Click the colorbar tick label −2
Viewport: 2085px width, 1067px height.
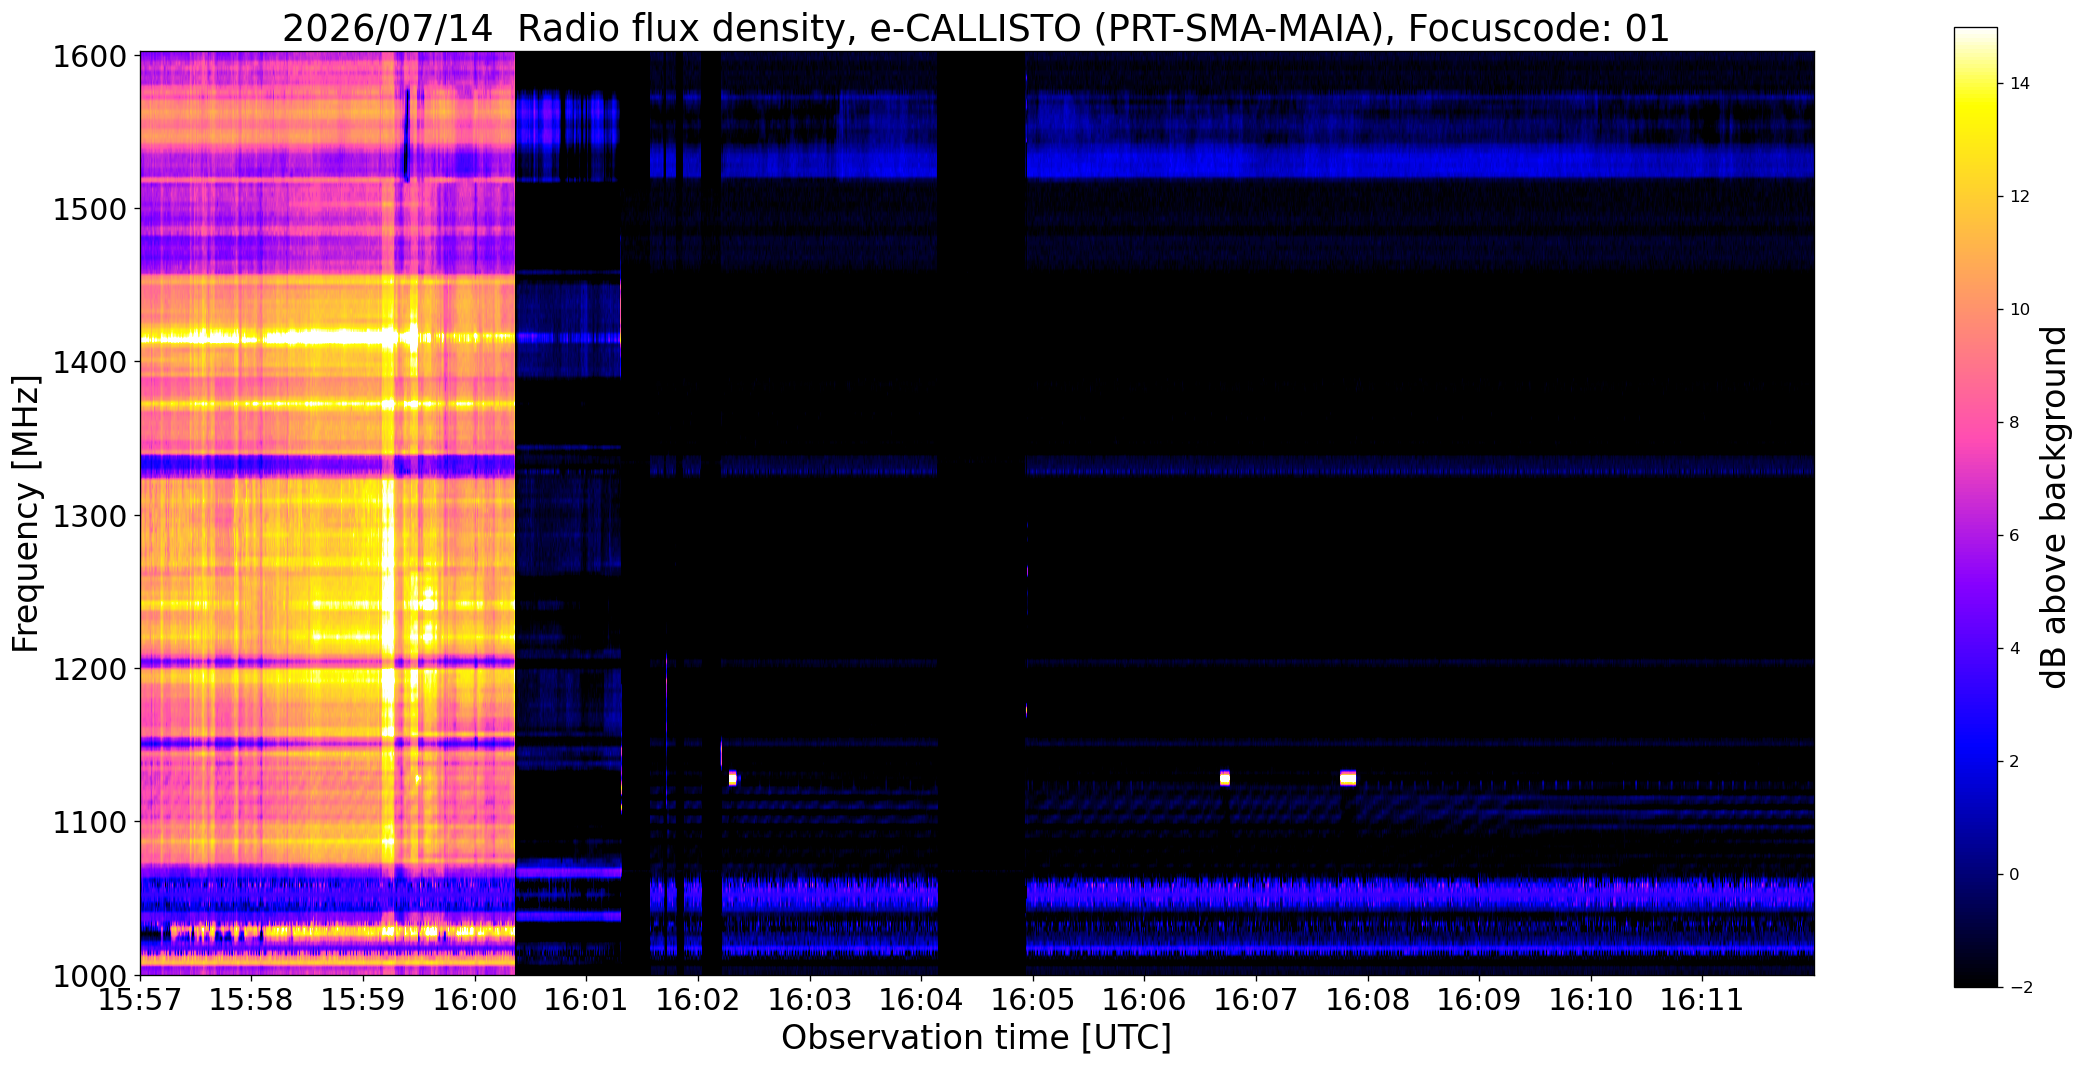click(2019, 988)
